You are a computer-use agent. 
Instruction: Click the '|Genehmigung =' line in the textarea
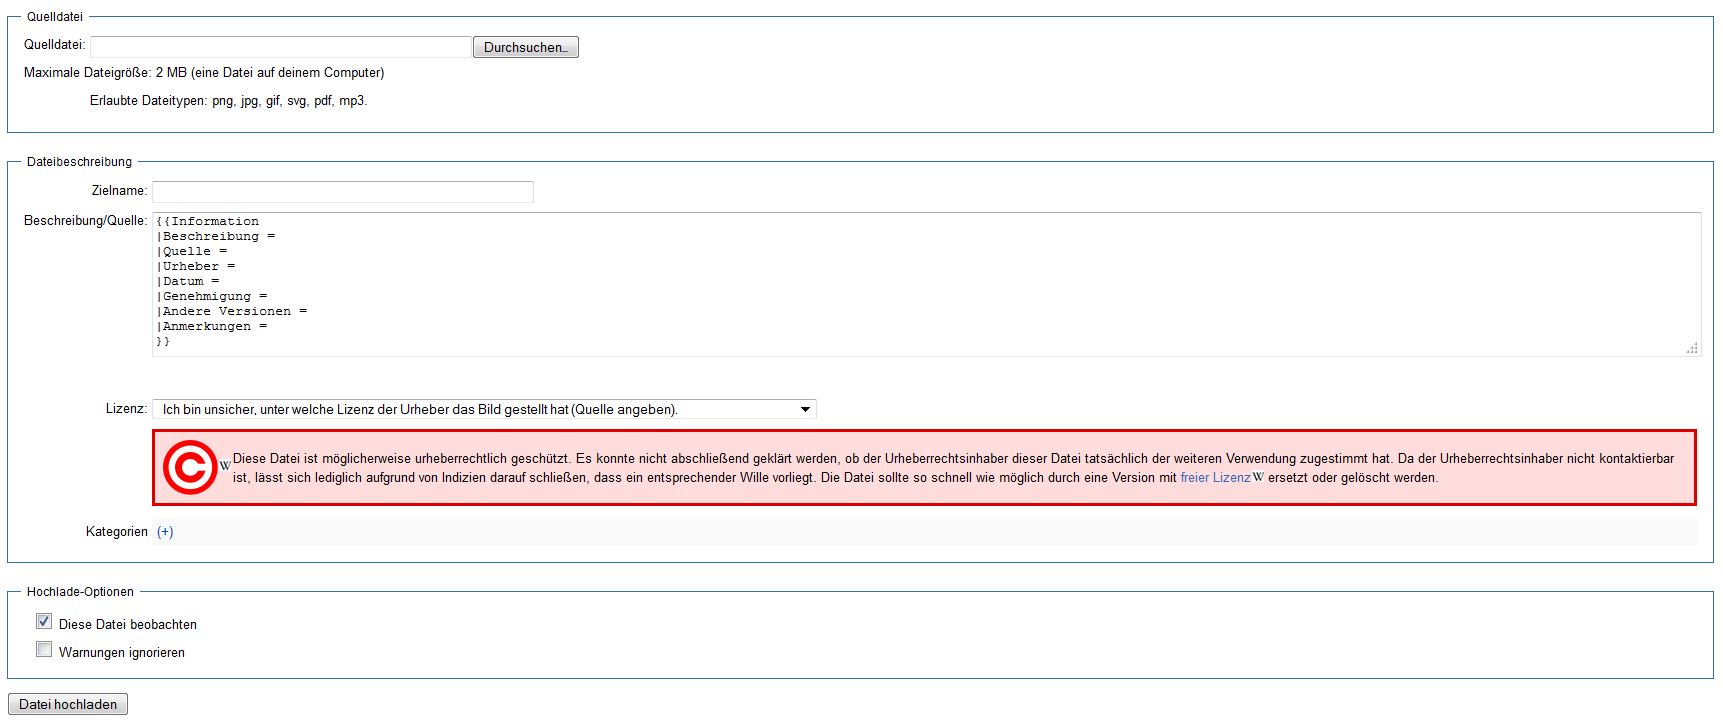(x=214, y=297)
